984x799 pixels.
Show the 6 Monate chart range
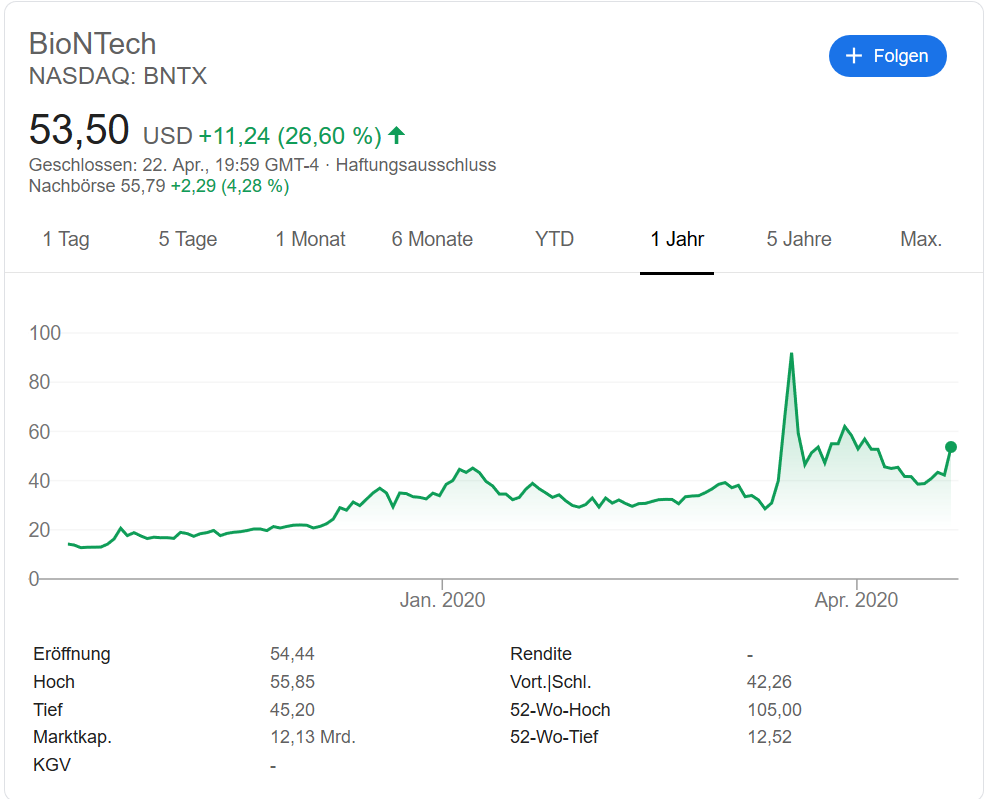[x=432, y=239]
